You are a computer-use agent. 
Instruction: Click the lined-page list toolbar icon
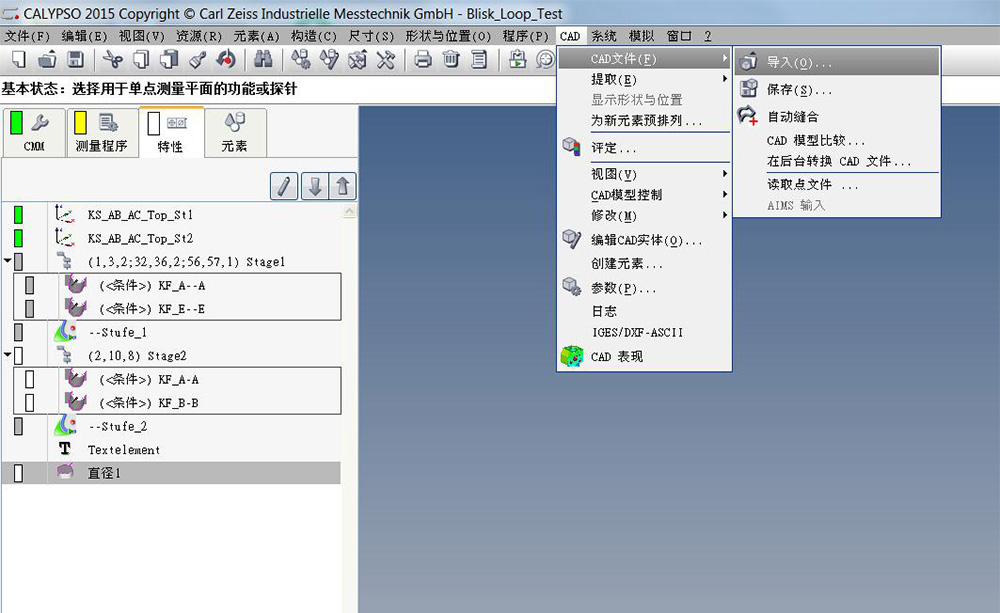click(x=479, y=60)
